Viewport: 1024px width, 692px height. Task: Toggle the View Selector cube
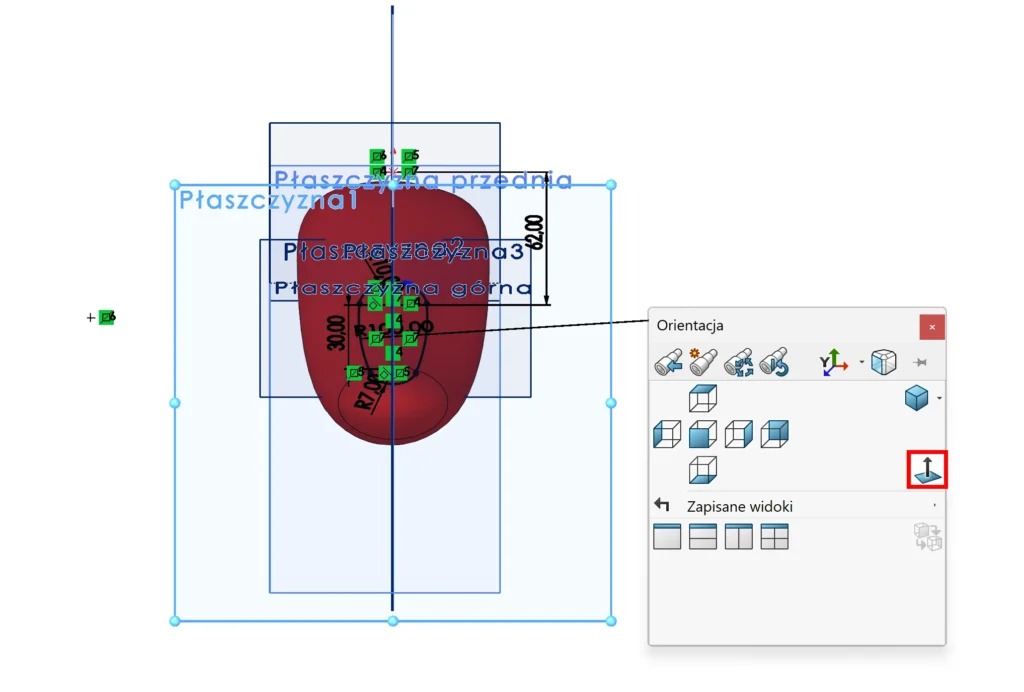883,362
